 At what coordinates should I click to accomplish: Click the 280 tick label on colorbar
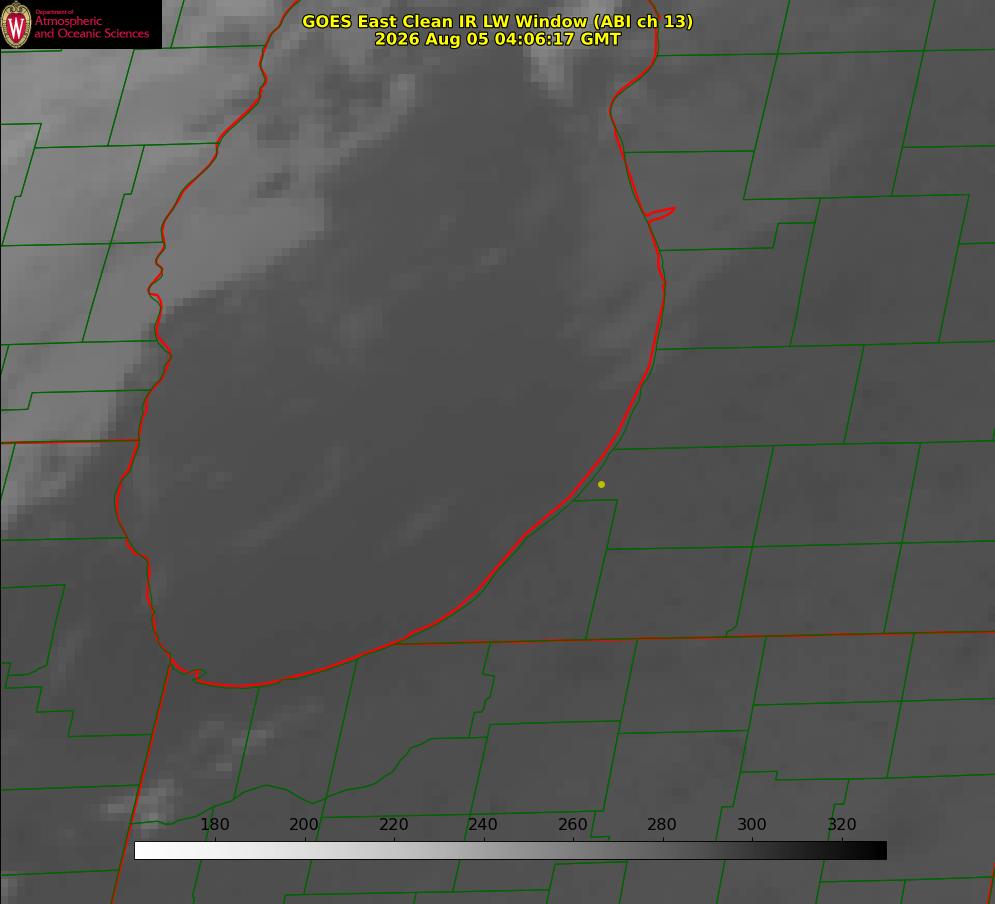coord(662,824)
